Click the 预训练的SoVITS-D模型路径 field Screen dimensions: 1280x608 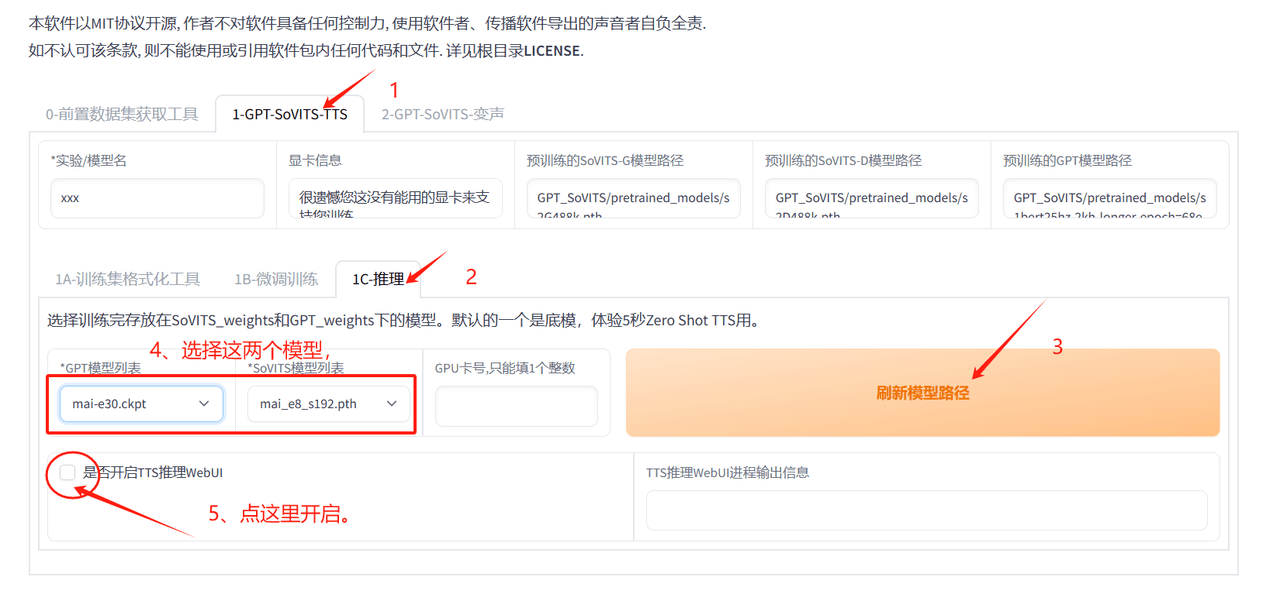871,198
